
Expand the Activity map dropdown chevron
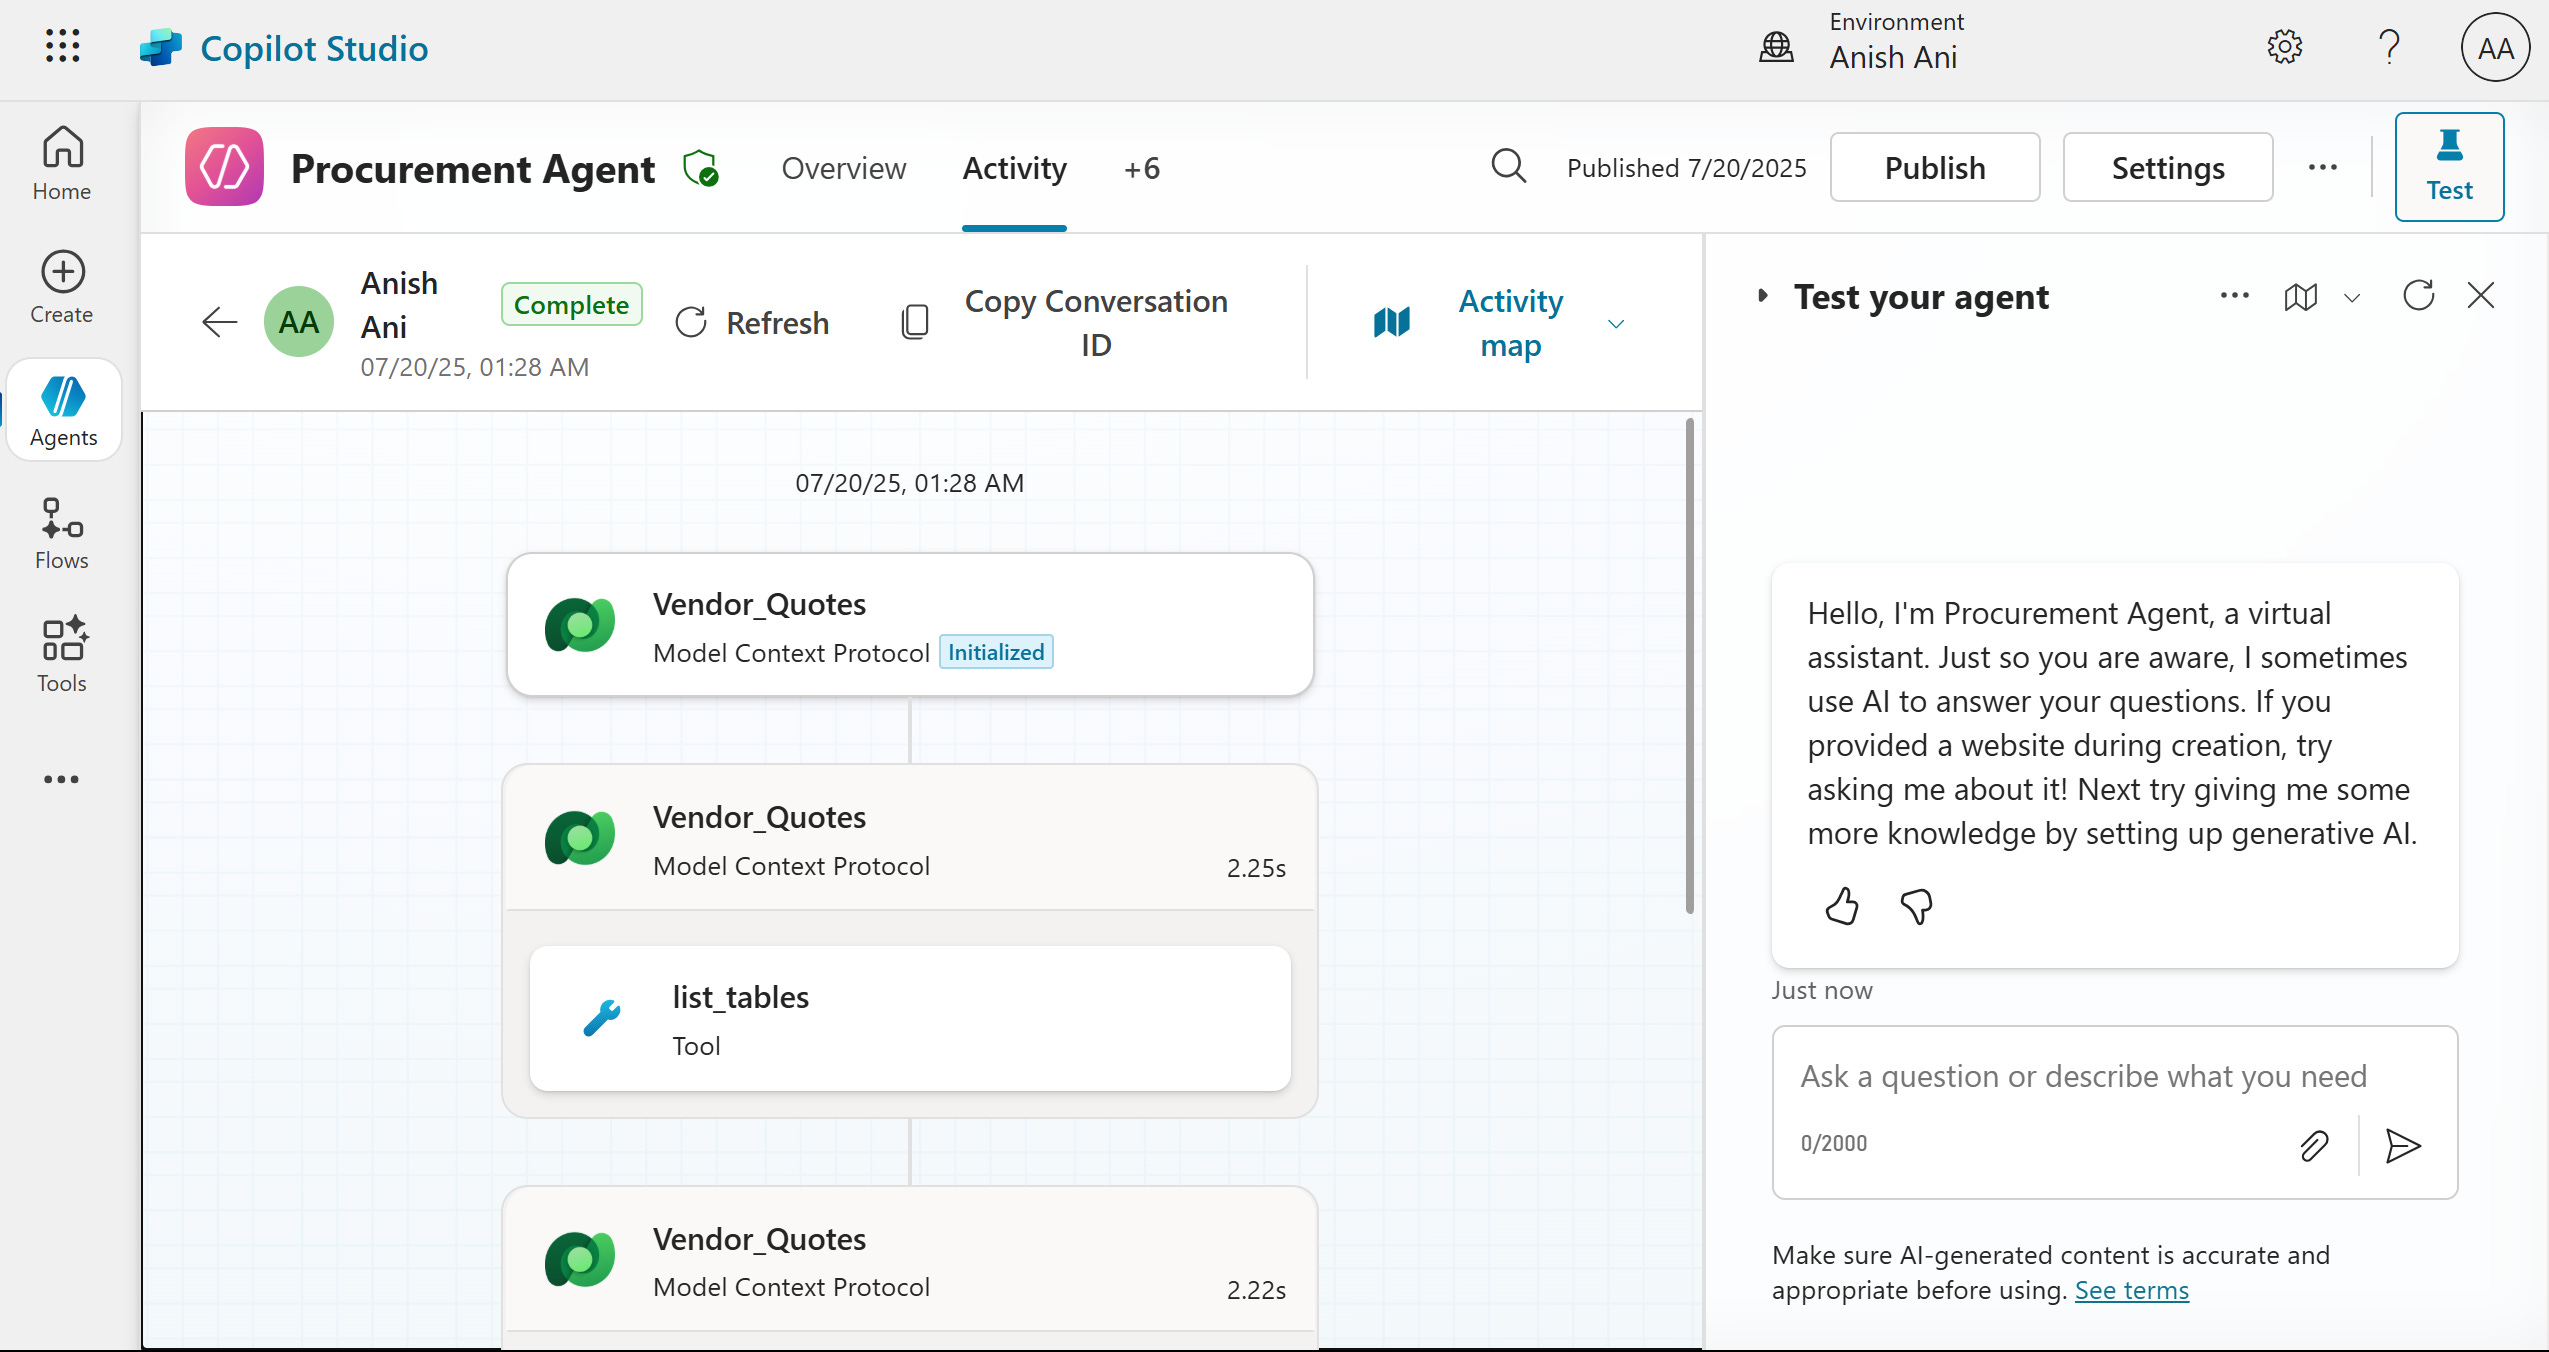(1616, 324)
